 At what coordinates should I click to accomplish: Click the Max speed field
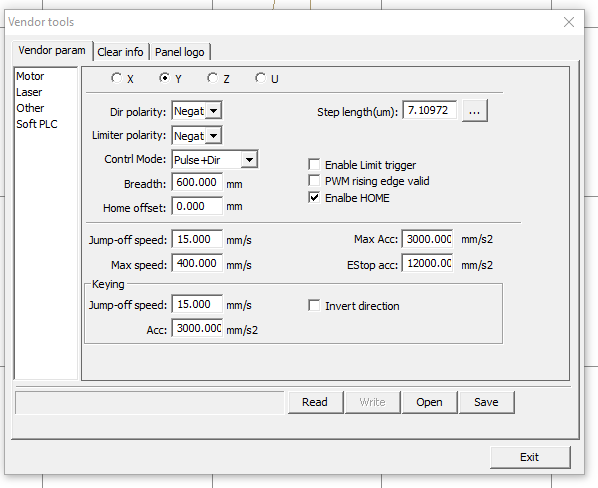[x=197, y=263]
